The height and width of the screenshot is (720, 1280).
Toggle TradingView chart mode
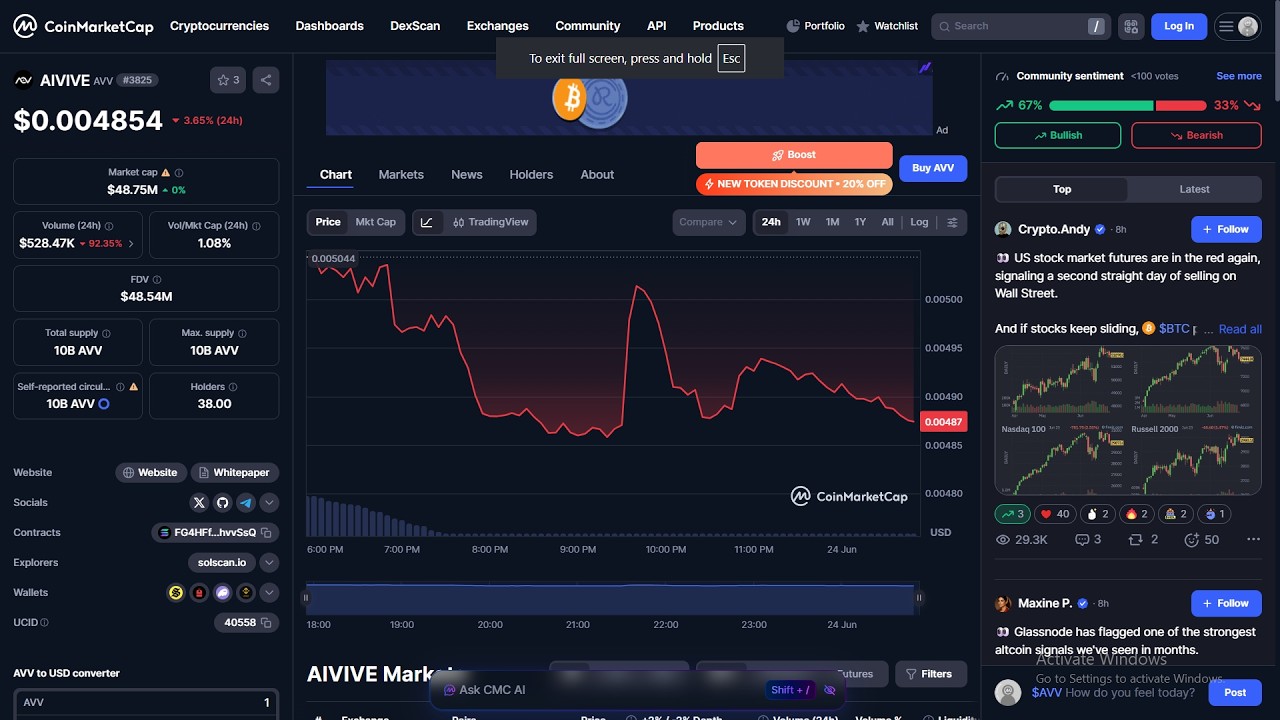490,222
